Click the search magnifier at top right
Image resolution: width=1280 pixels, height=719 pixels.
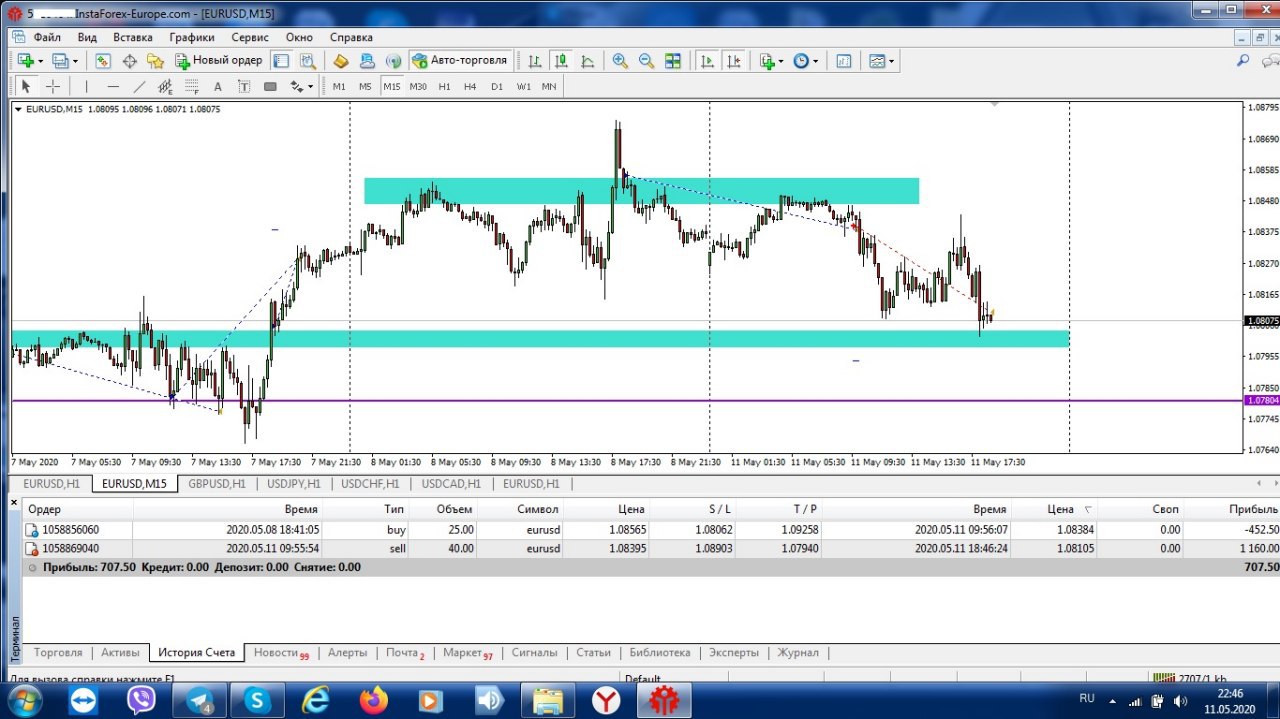tap(1243, 61)
